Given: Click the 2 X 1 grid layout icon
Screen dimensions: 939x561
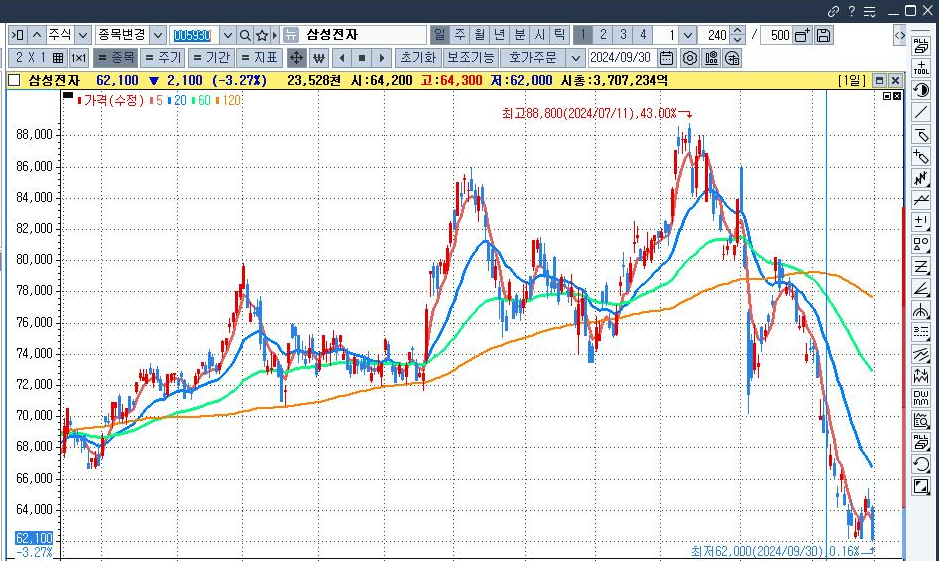Looking at the screenshot, I should click(40, 58).
